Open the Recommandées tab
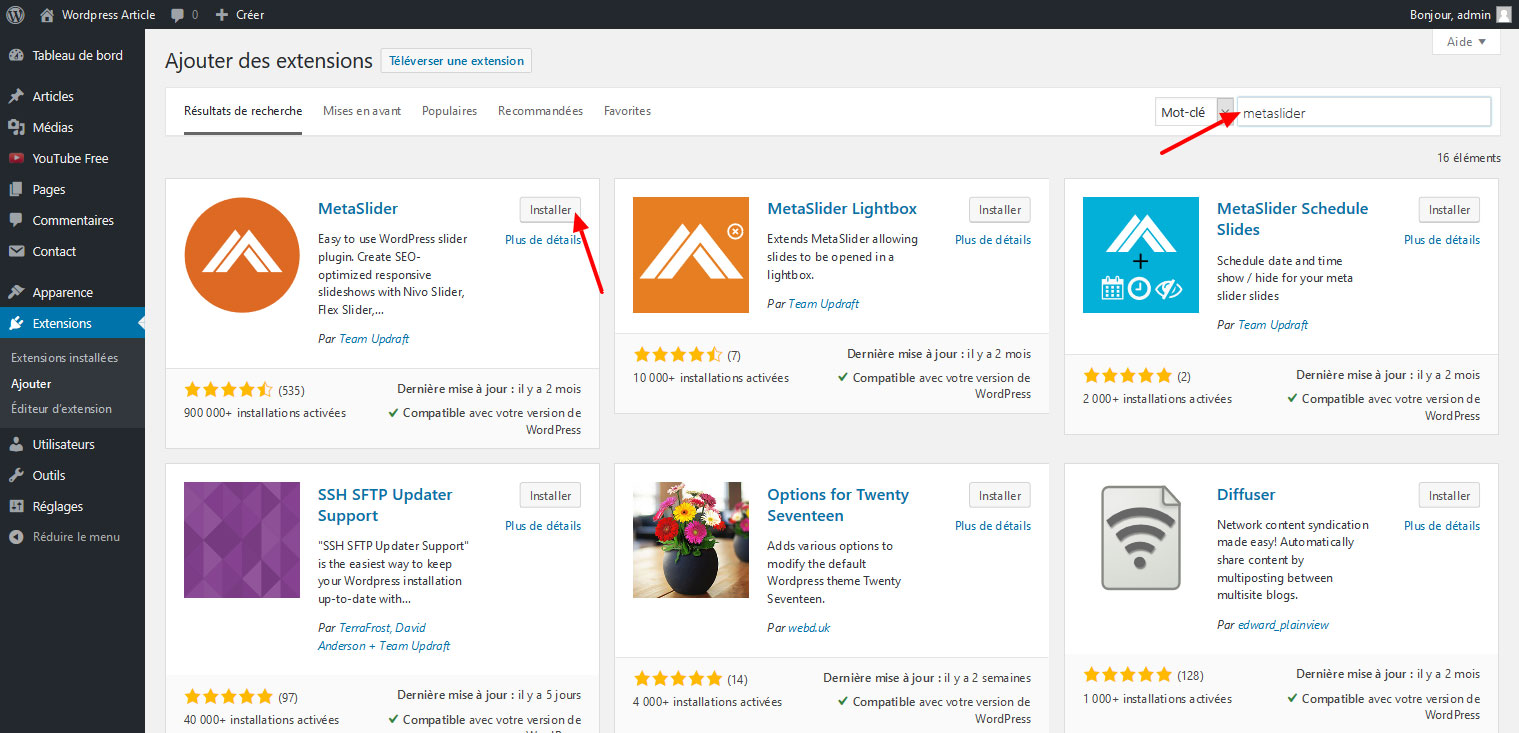This screenshot has height=733, width=1519. tap(540, 111)
